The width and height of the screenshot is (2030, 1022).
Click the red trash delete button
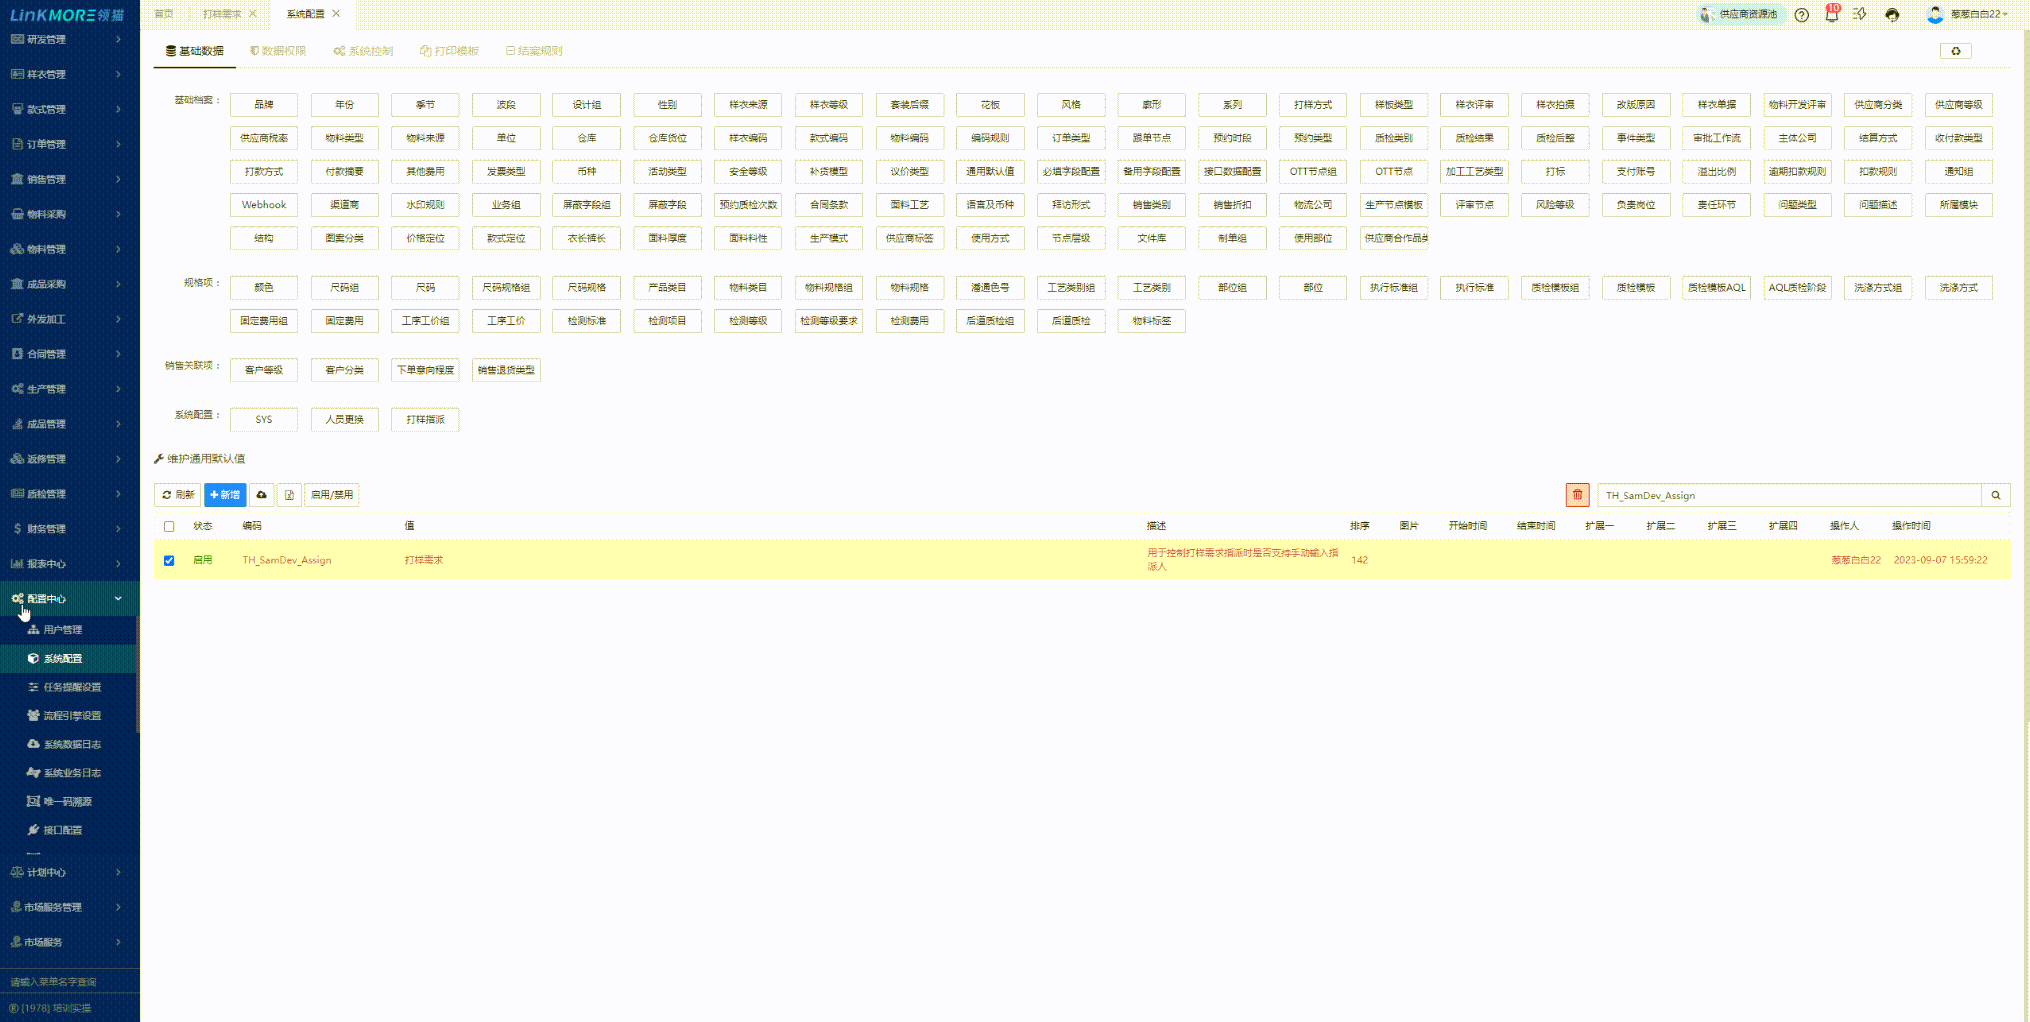tap(1577, 495)
